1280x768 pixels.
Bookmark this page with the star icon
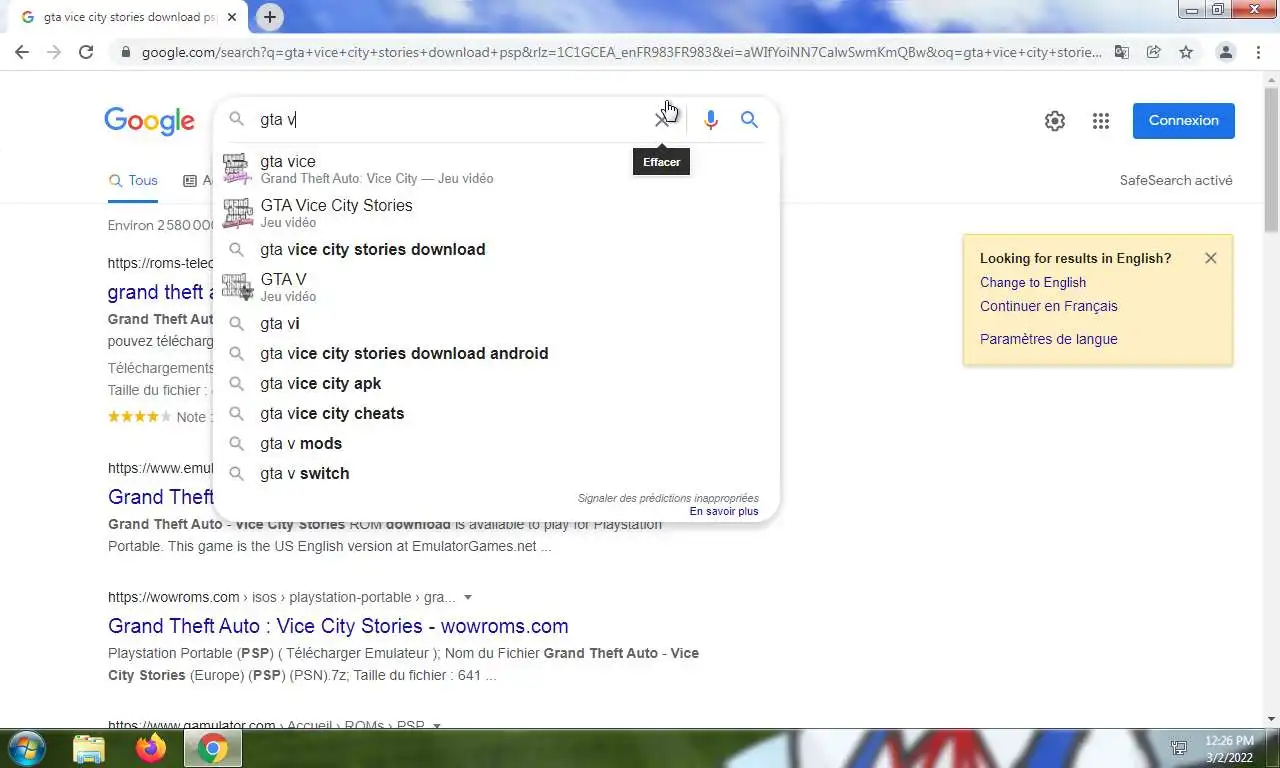1186,52
